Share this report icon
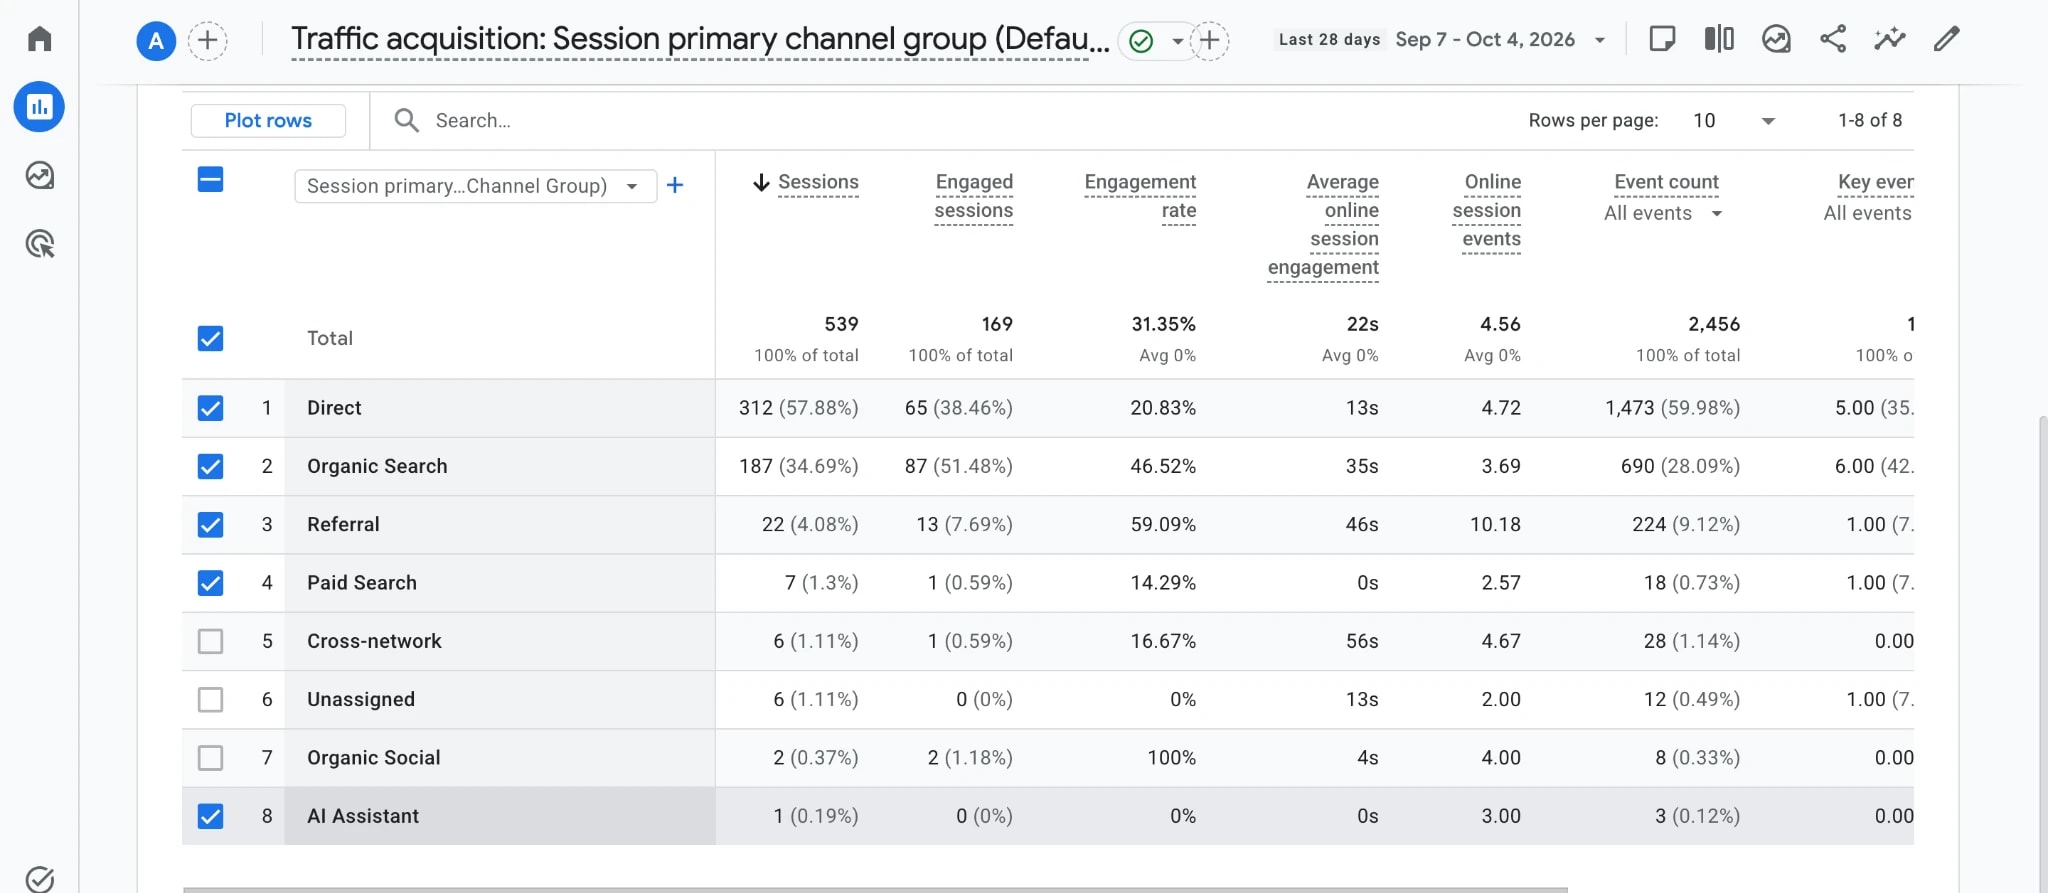This screenshot has height=893, width=2048. point(1833,39)
